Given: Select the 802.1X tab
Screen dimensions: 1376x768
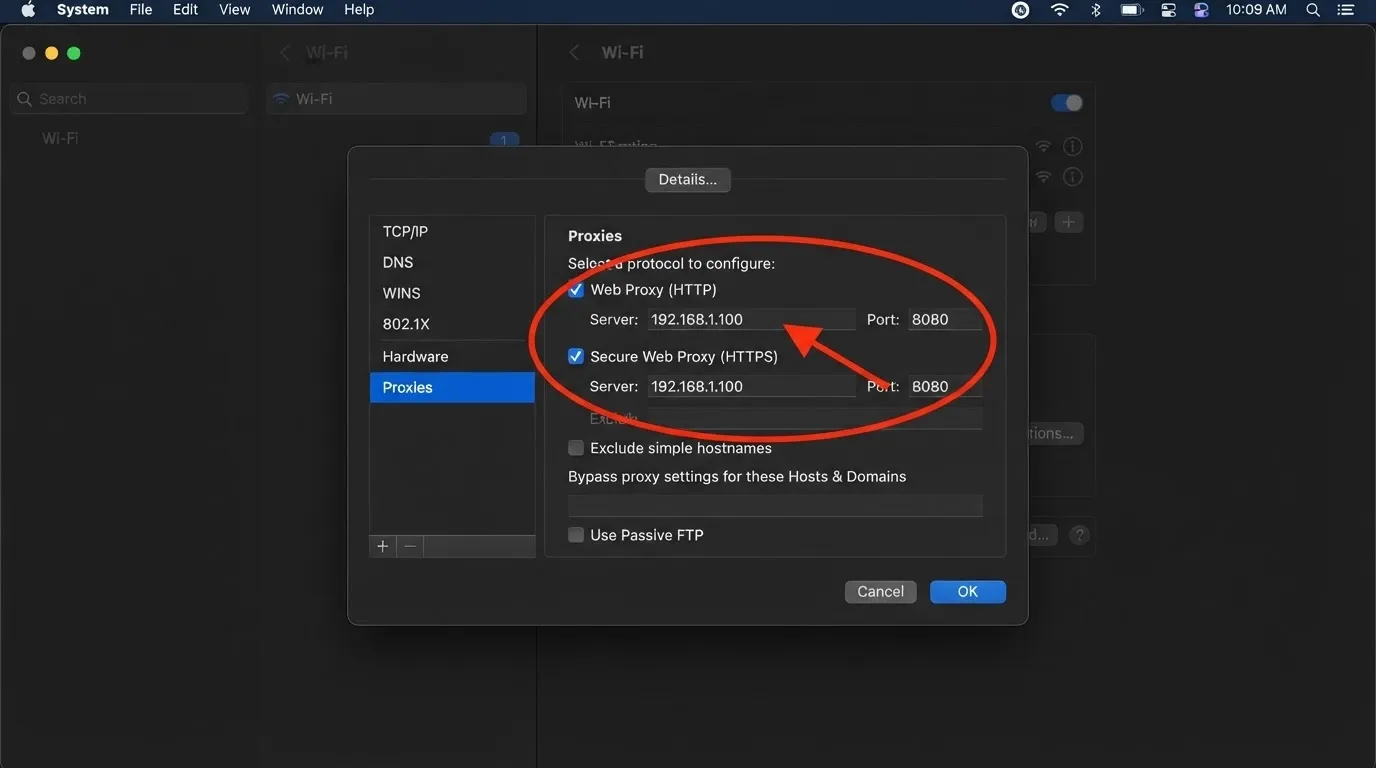Looking at the screenshot, I should click(452, 324).
